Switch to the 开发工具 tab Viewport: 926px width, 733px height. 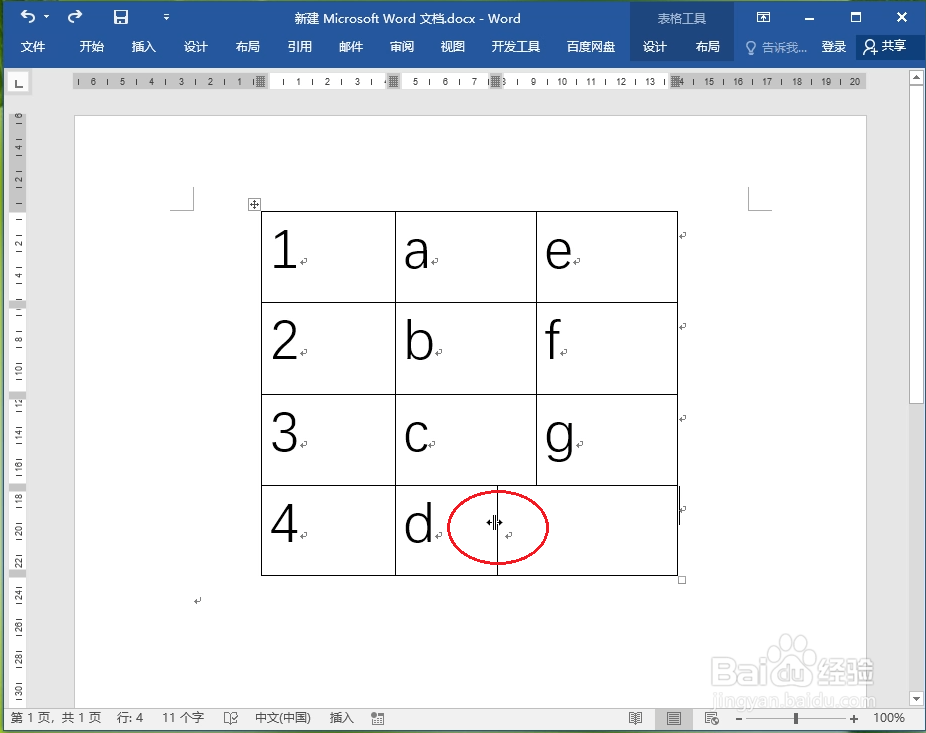(x=516, y=47)
